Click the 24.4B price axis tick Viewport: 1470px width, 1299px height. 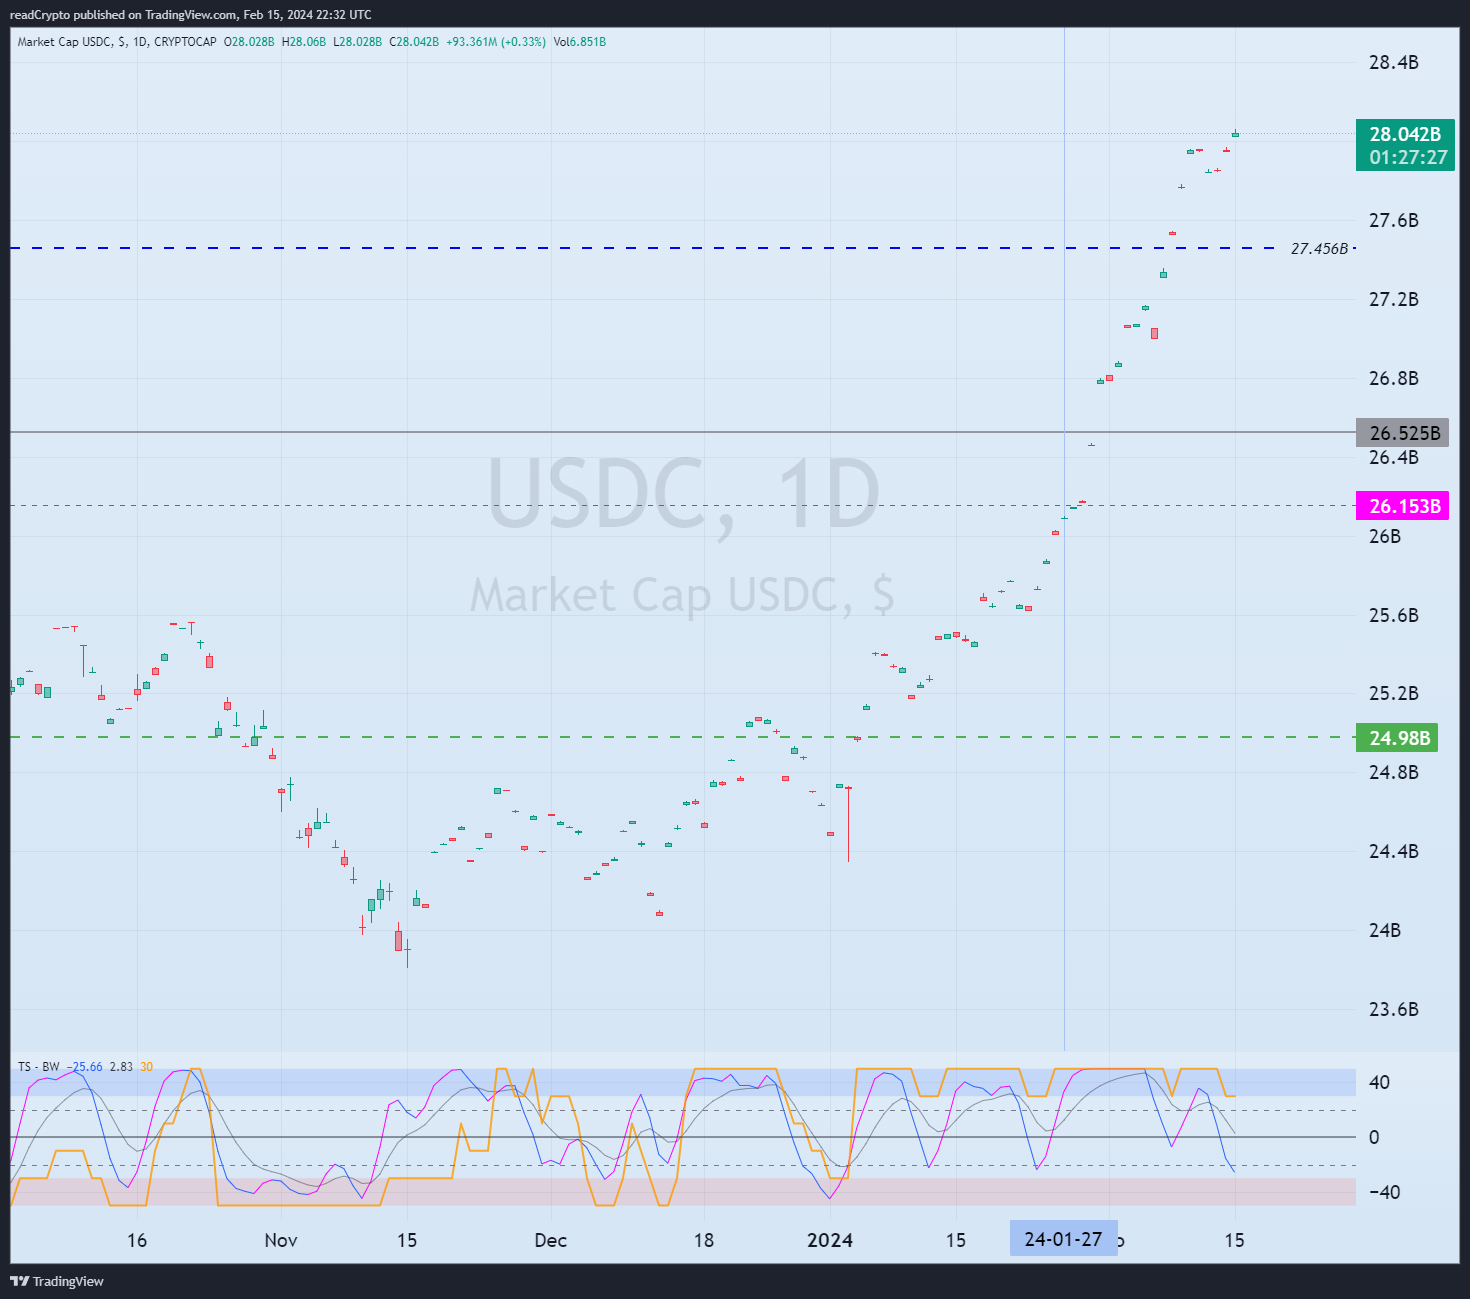click(1393, 852)
